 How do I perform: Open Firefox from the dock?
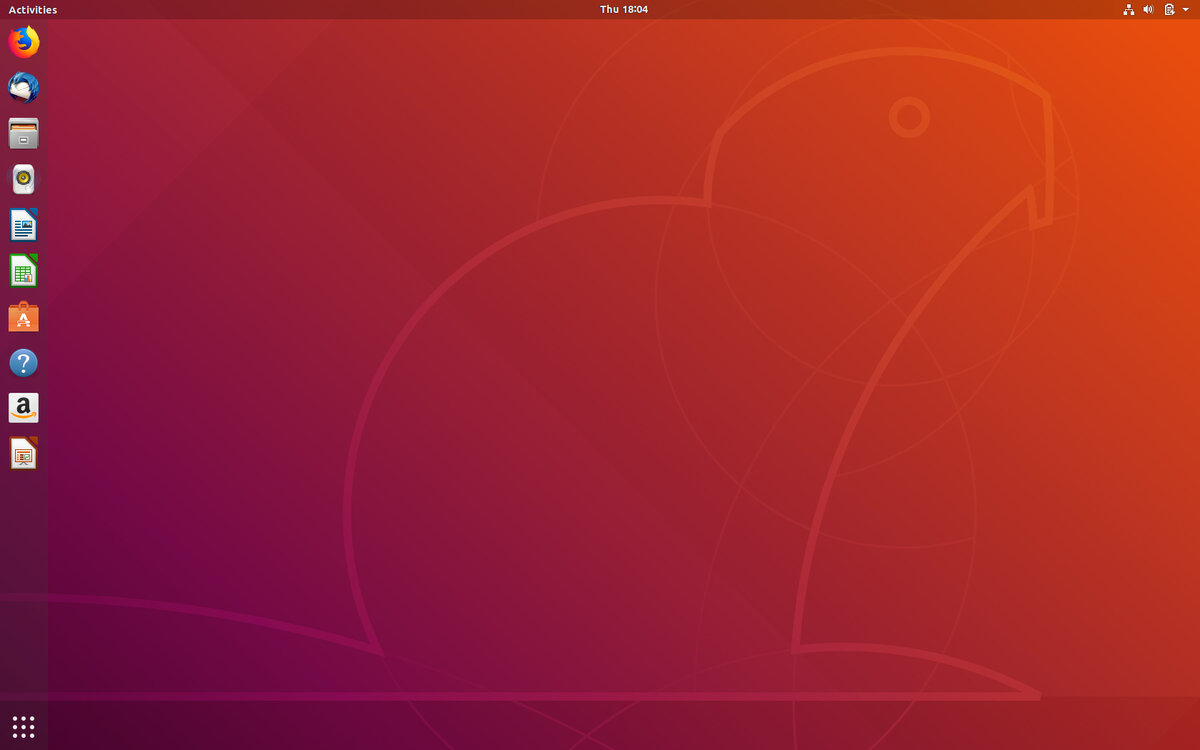click(x=23, y=43)
